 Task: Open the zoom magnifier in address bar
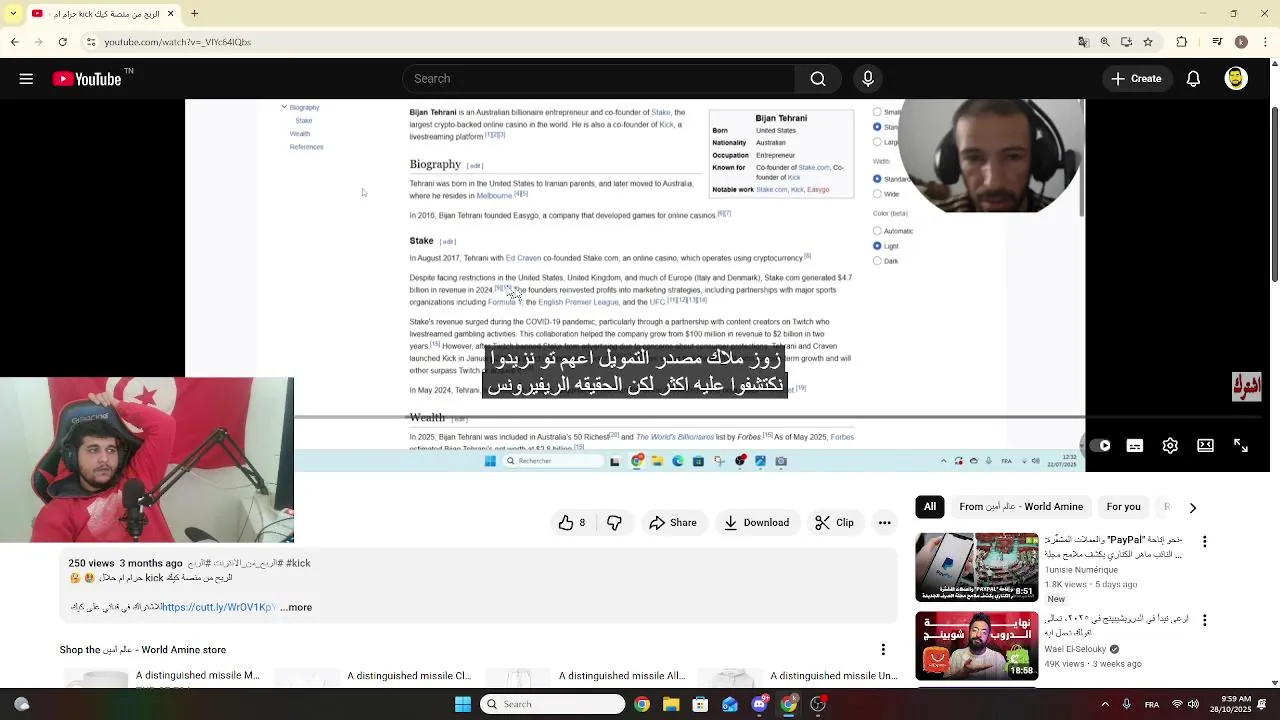pyautogui.click(x=1105, y=42)
